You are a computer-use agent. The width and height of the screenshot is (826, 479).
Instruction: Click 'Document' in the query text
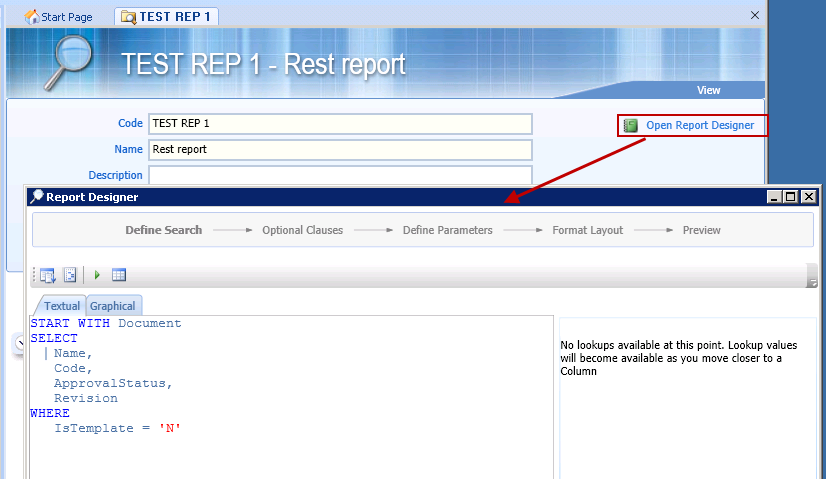(150, 323)
